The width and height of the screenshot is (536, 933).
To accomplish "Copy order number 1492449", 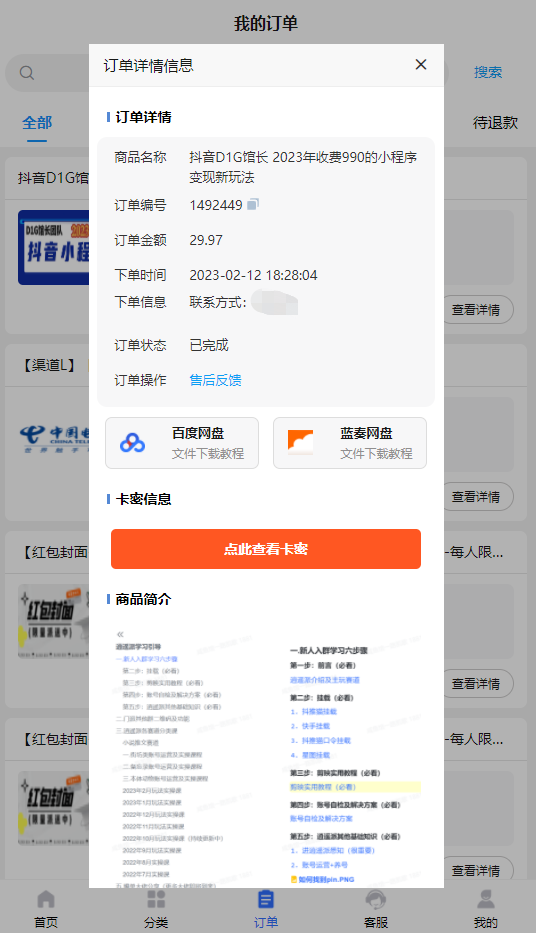I will [x=253, y=204].
